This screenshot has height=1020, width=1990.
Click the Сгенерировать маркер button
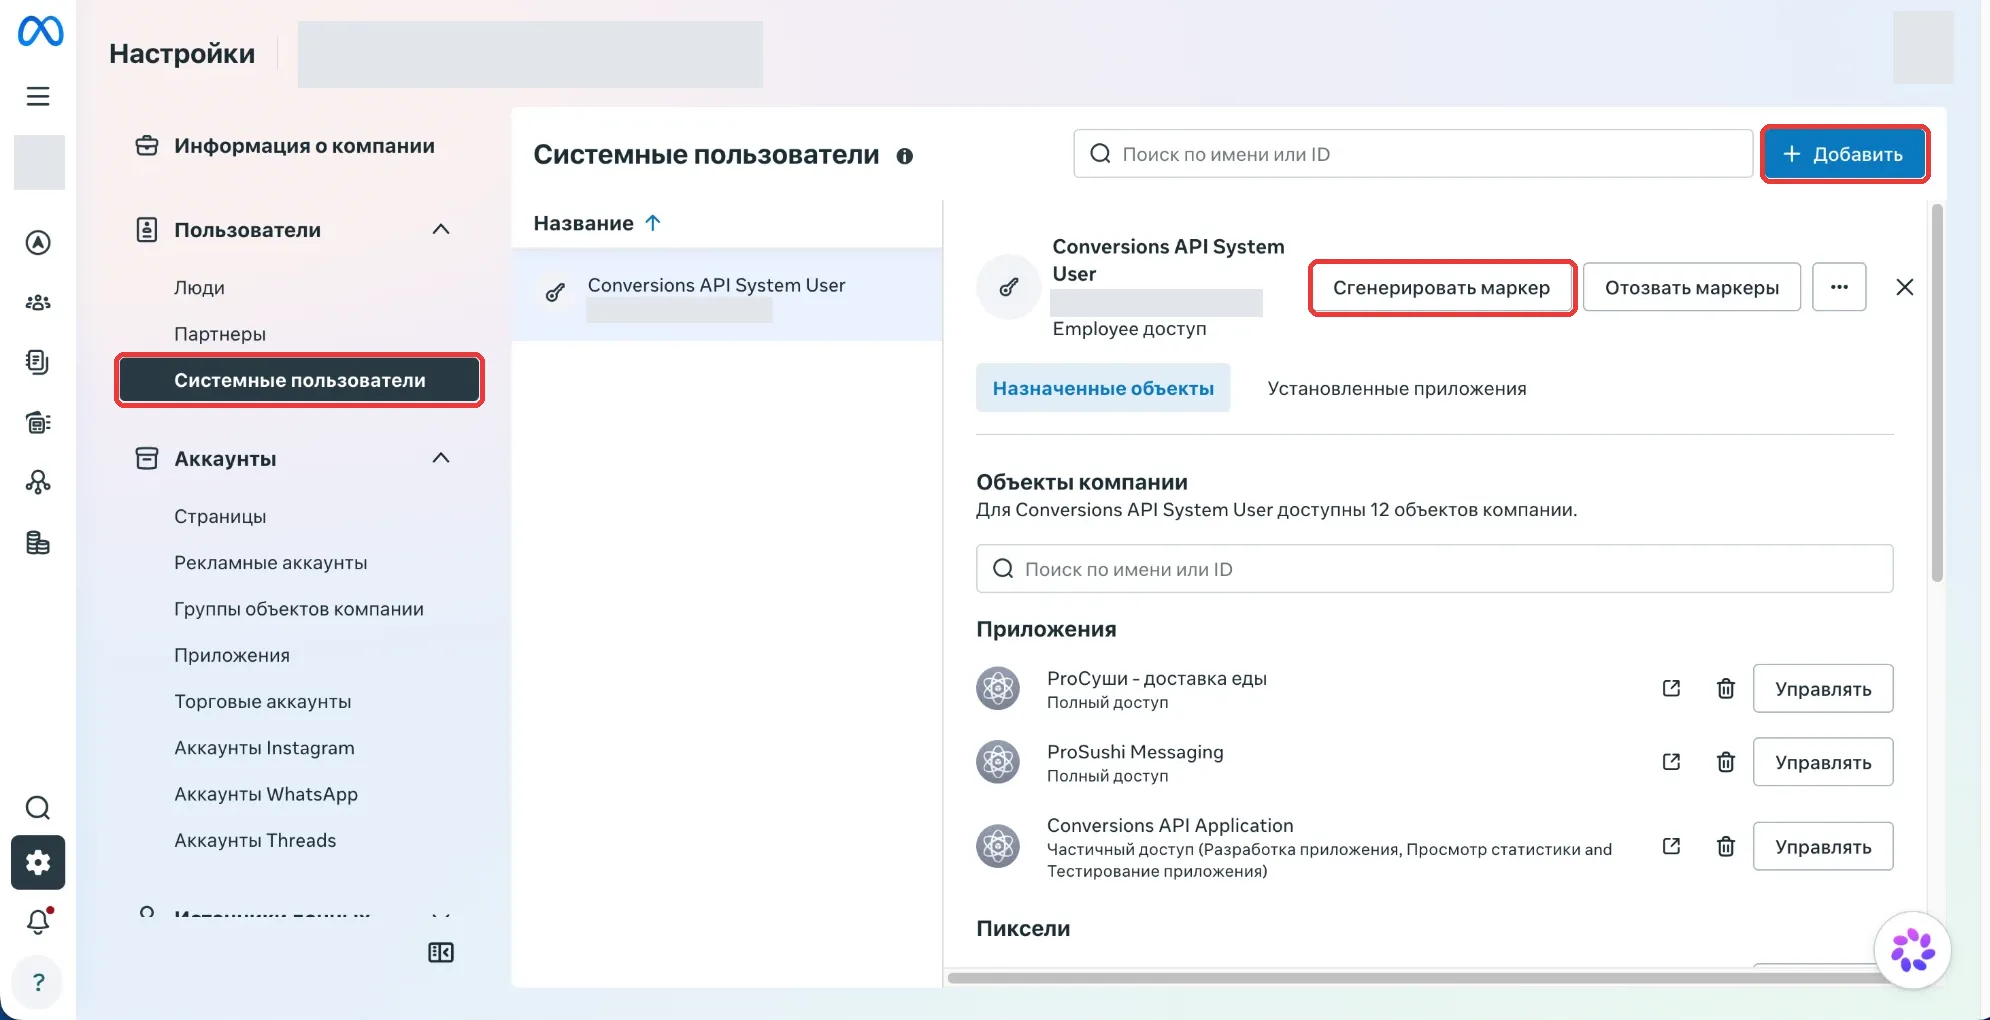click(1441, 288)
